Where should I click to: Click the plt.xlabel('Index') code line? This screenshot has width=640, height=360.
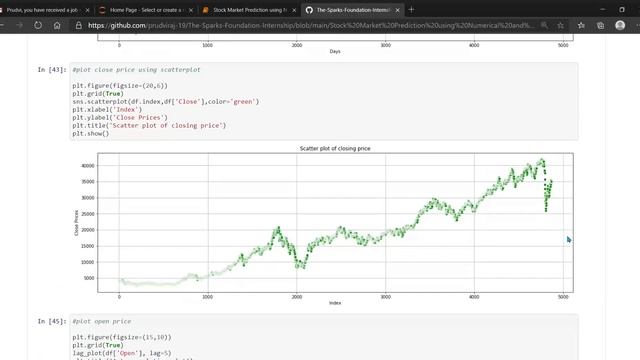(x=107, y=110)
